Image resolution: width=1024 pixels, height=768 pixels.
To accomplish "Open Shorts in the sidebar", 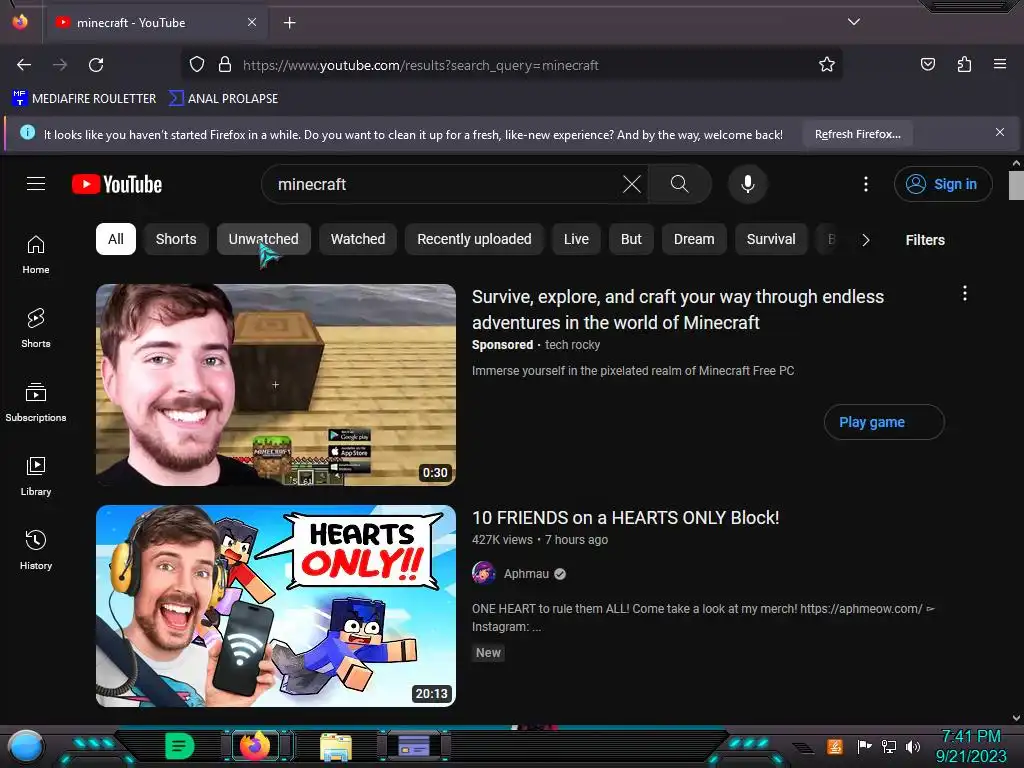I will click(36, 328).
